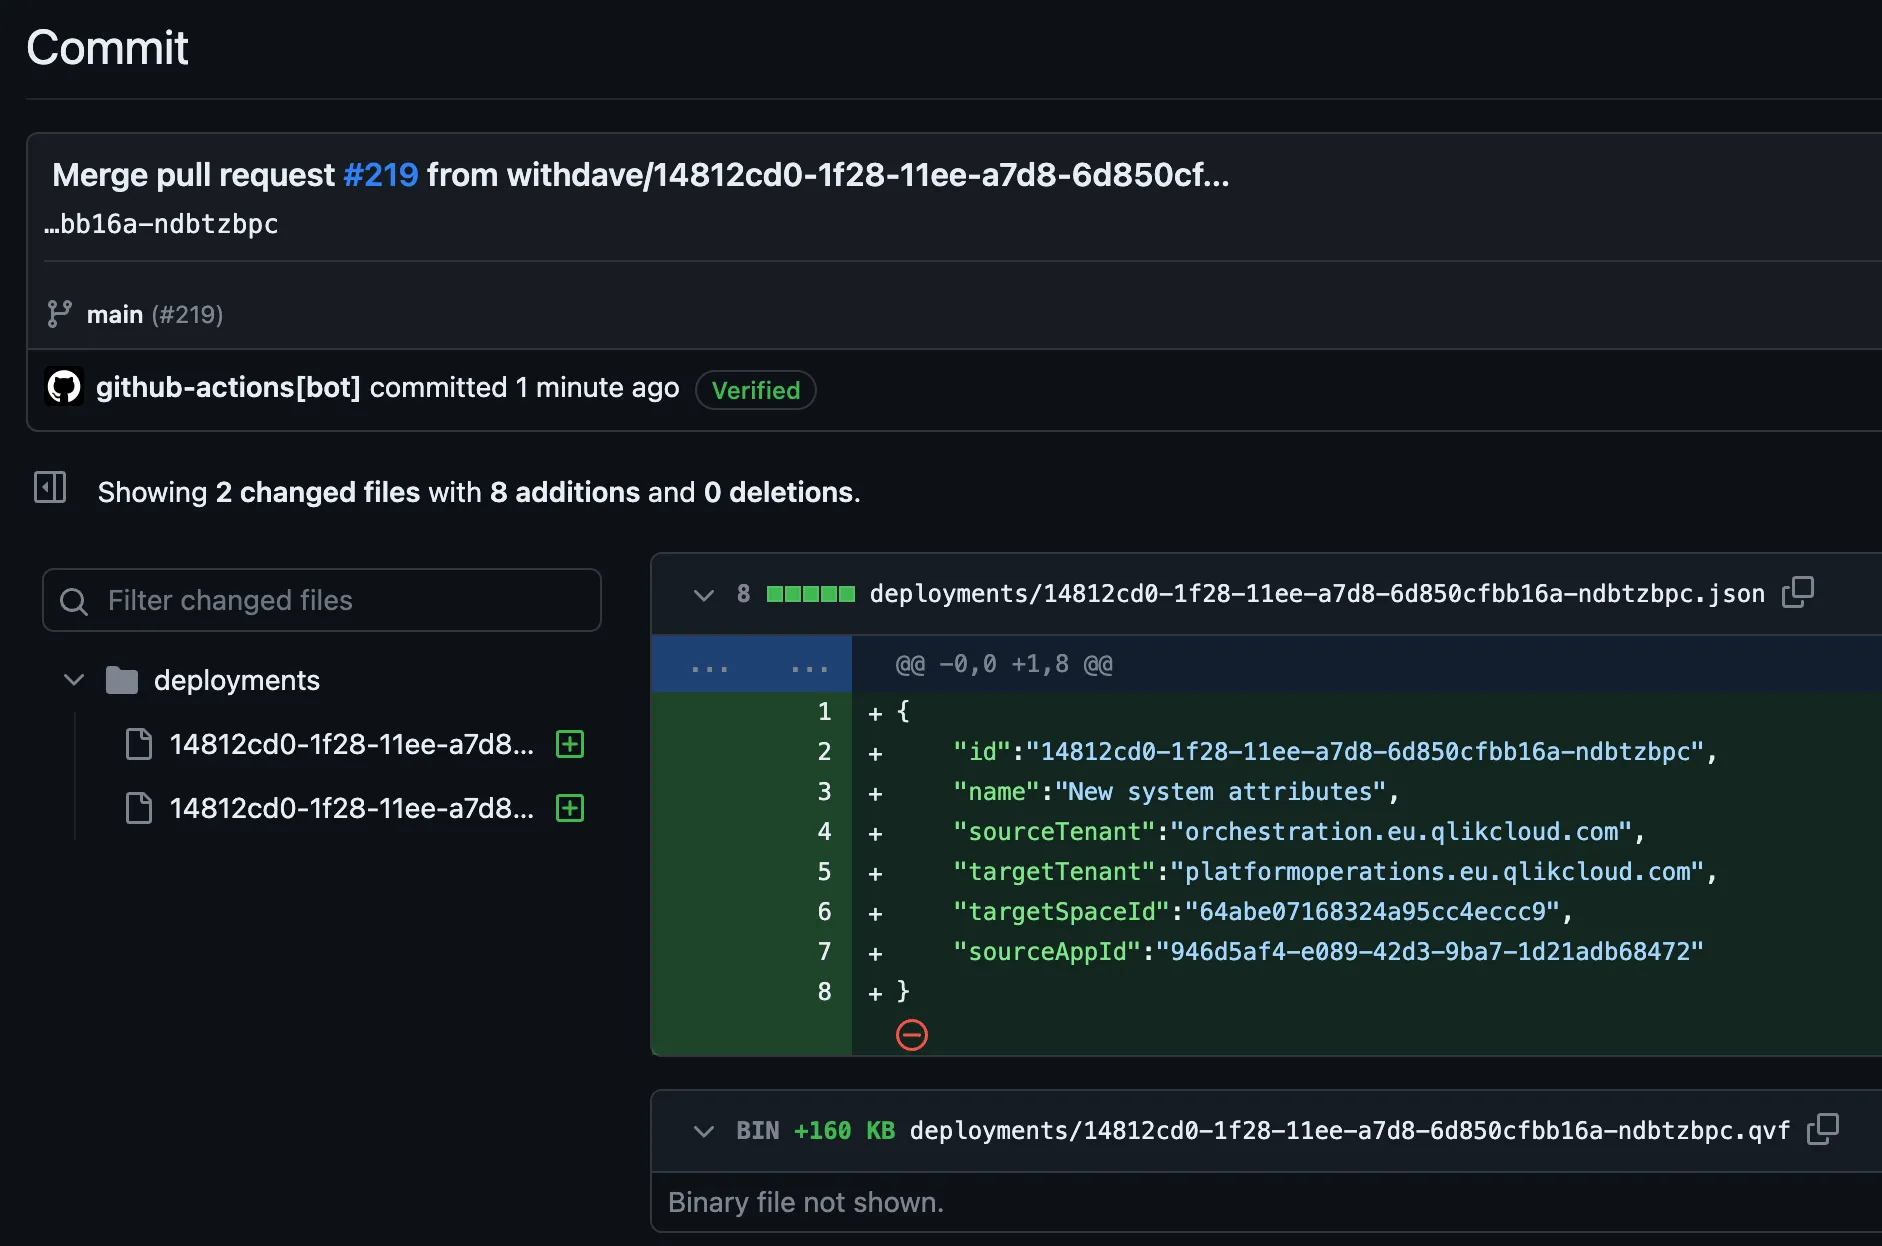Collapse the JSON diff using its chevron
This screenshot has height=1246, width=1882.
coord(703,594)
